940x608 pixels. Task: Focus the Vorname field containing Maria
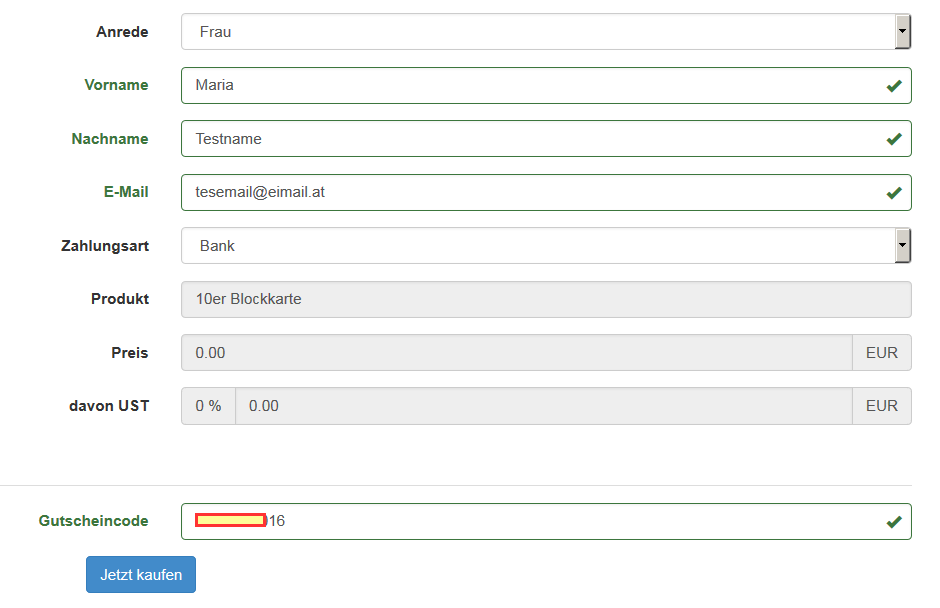point(546,85)
